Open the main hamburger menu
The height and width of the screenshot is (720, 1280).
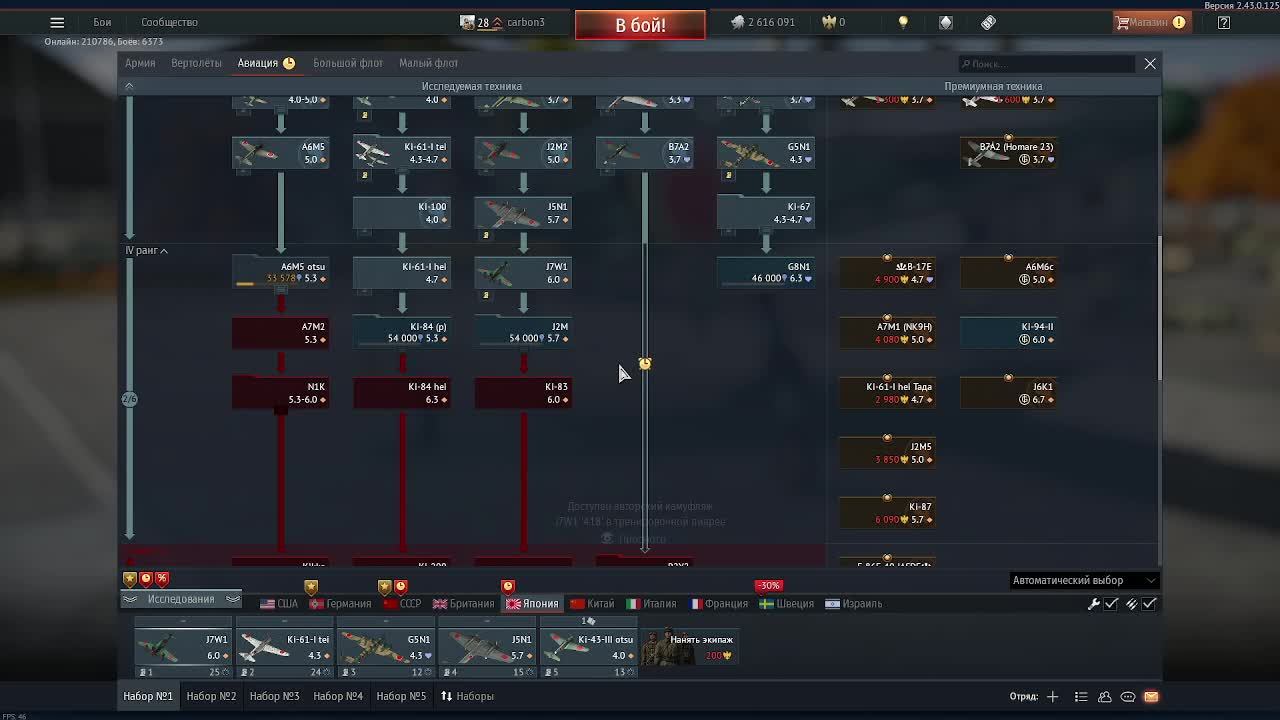click(57, 22)
